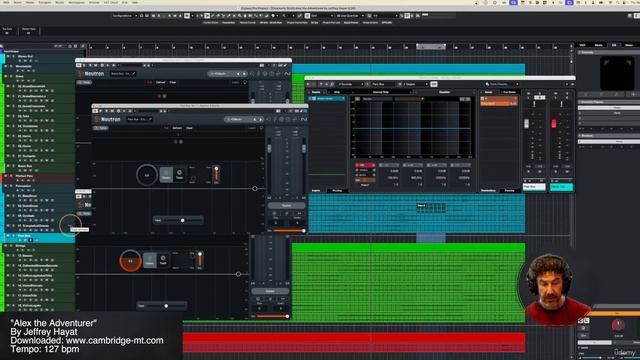The width and height of the screenshot is (640, 360).
Task: Toggle the power button in the front Neutron plugin header
Action: click(x=96, y=111)
